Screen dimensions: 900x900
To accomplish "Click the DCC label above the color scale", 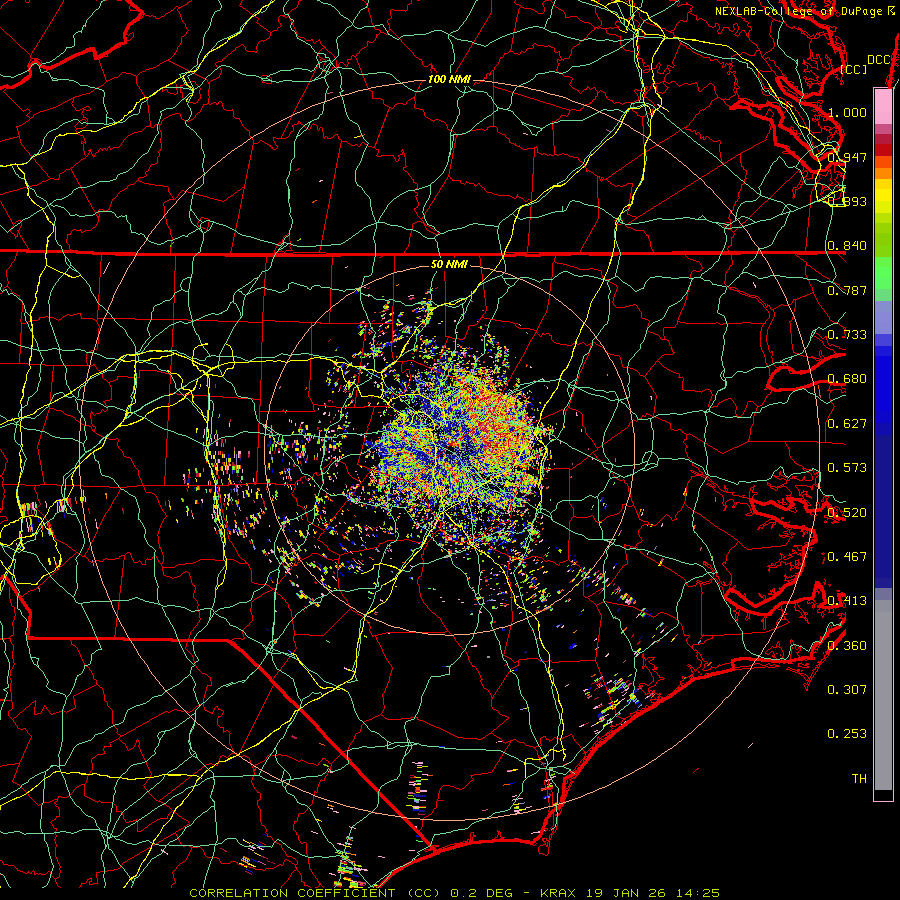I will 879,60.
